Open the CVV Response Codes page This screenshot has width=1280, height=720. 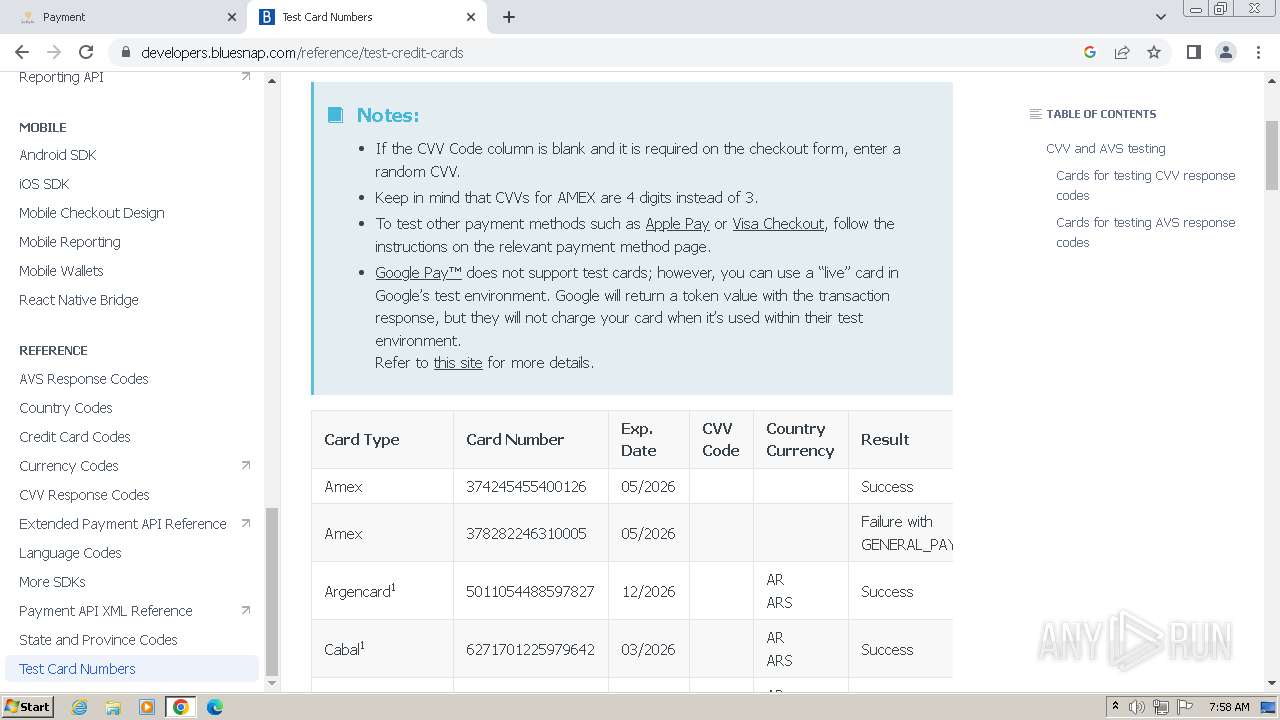84,495
